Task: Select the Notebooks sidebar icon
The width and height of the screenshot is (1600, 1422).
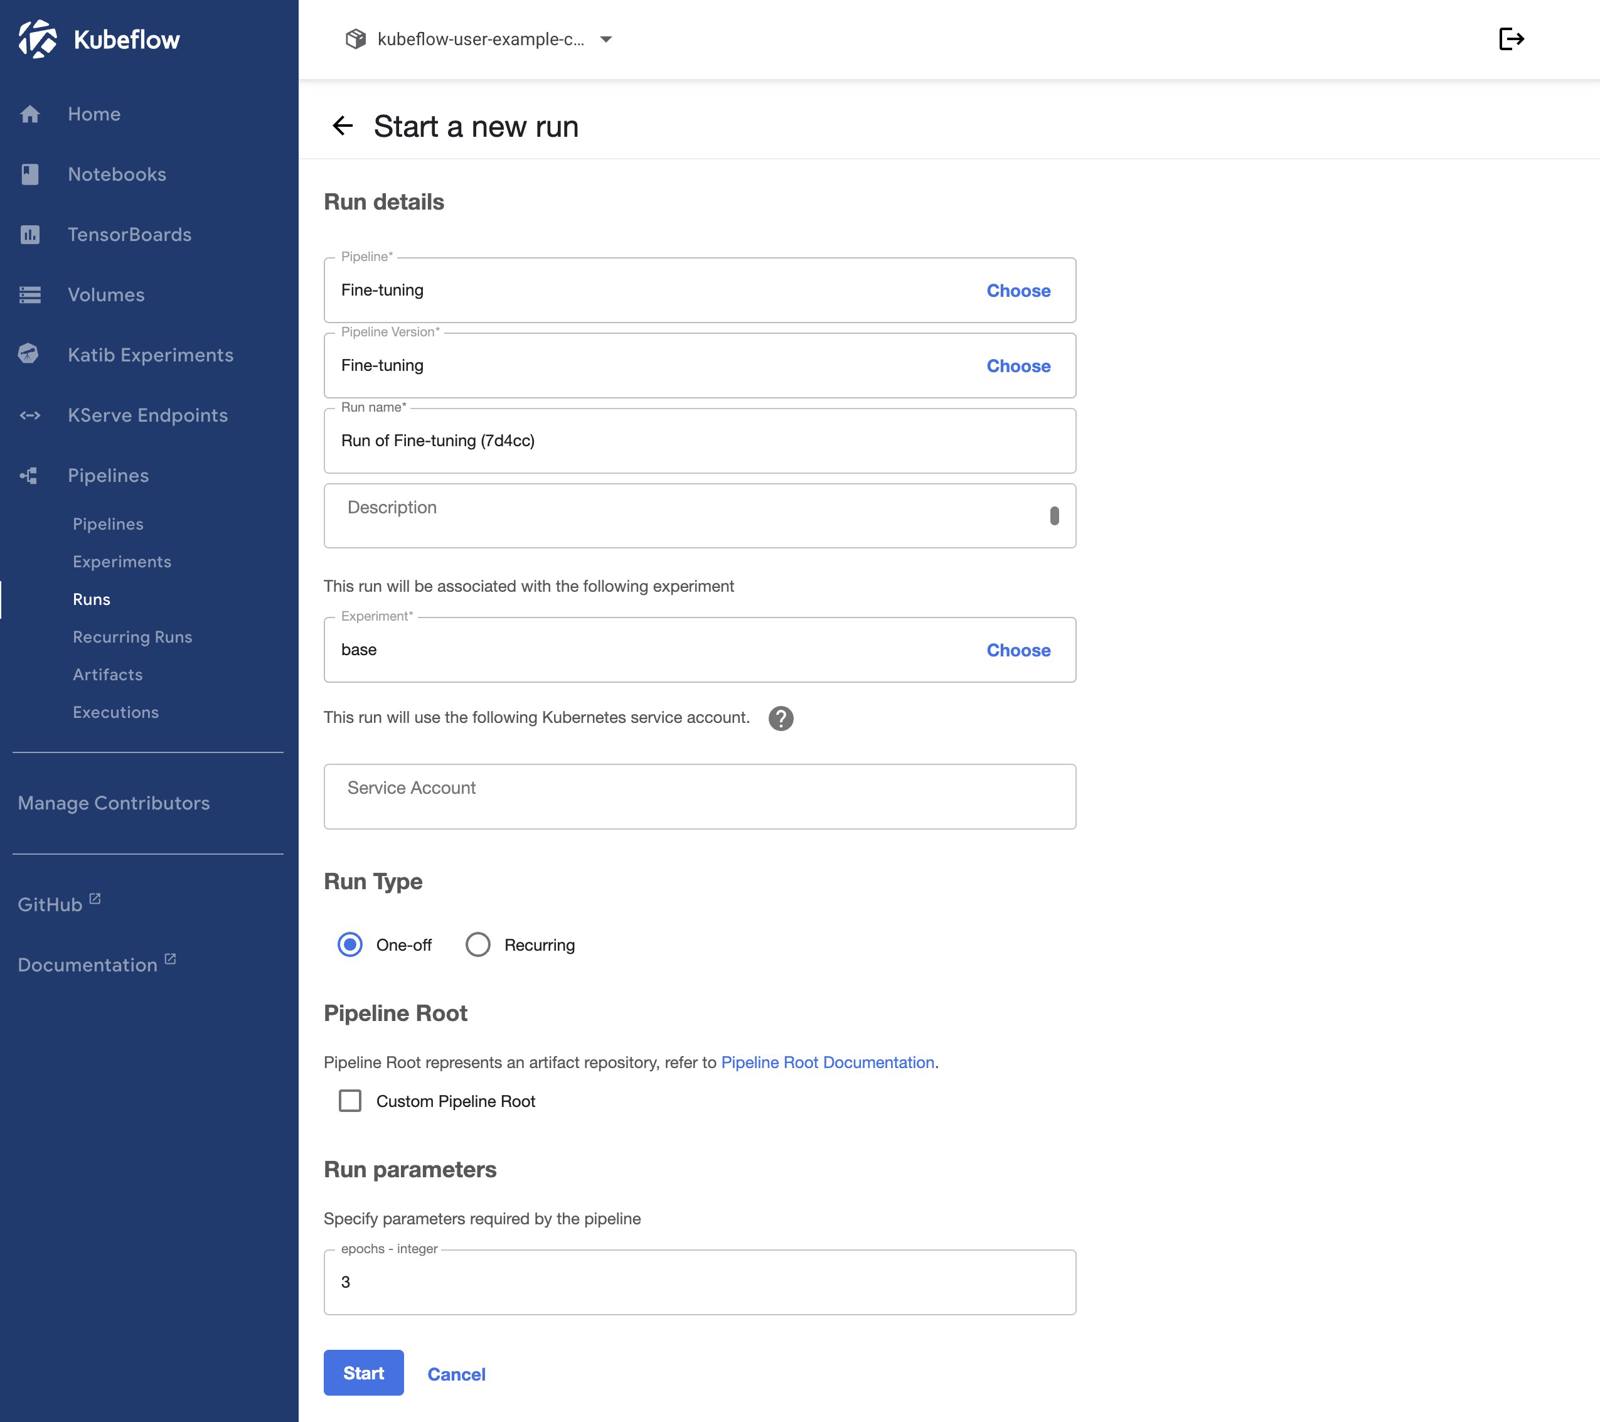Action: [30, 173]
